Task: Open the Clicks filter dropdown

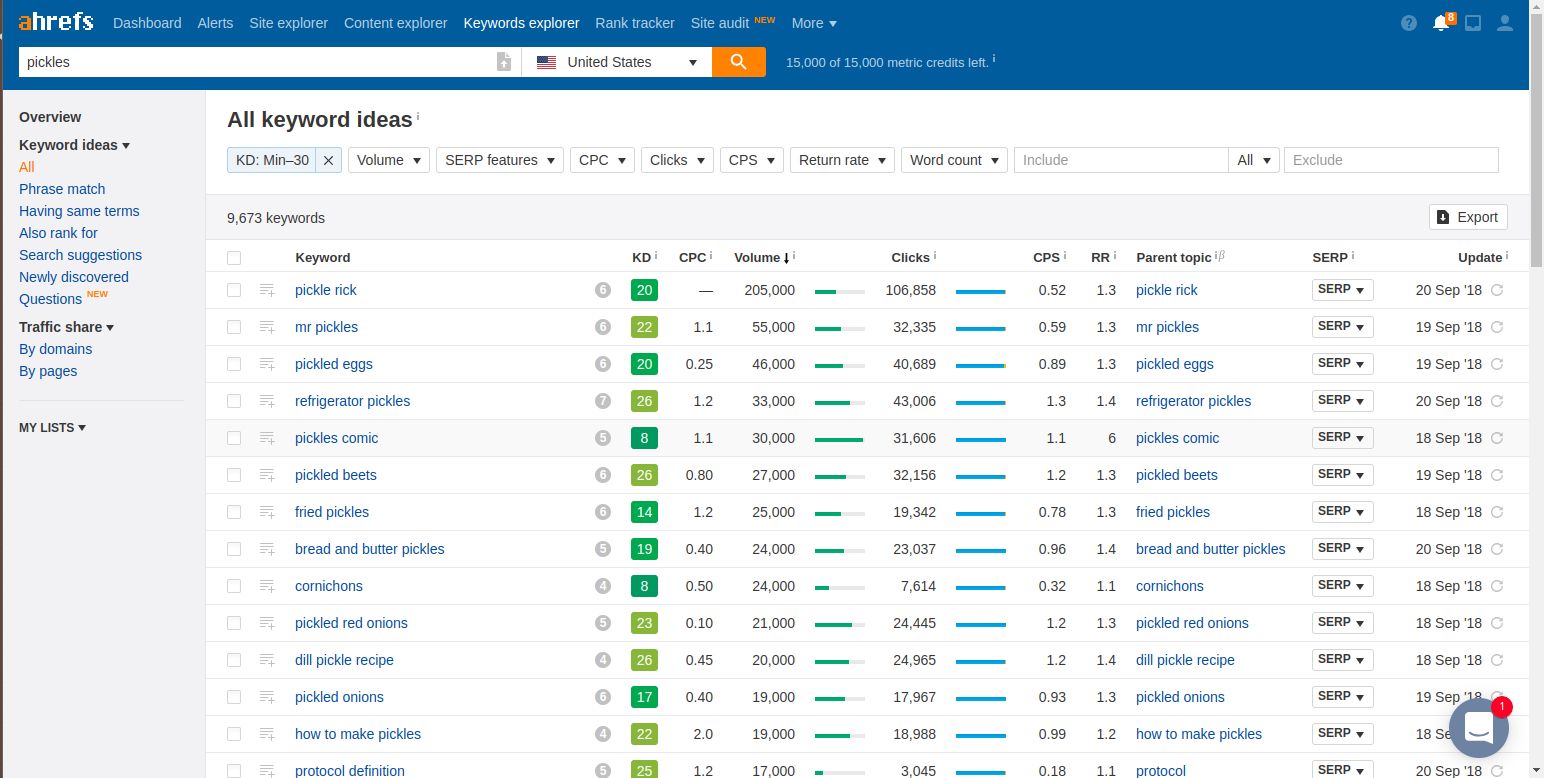Action: coord(677,160)
